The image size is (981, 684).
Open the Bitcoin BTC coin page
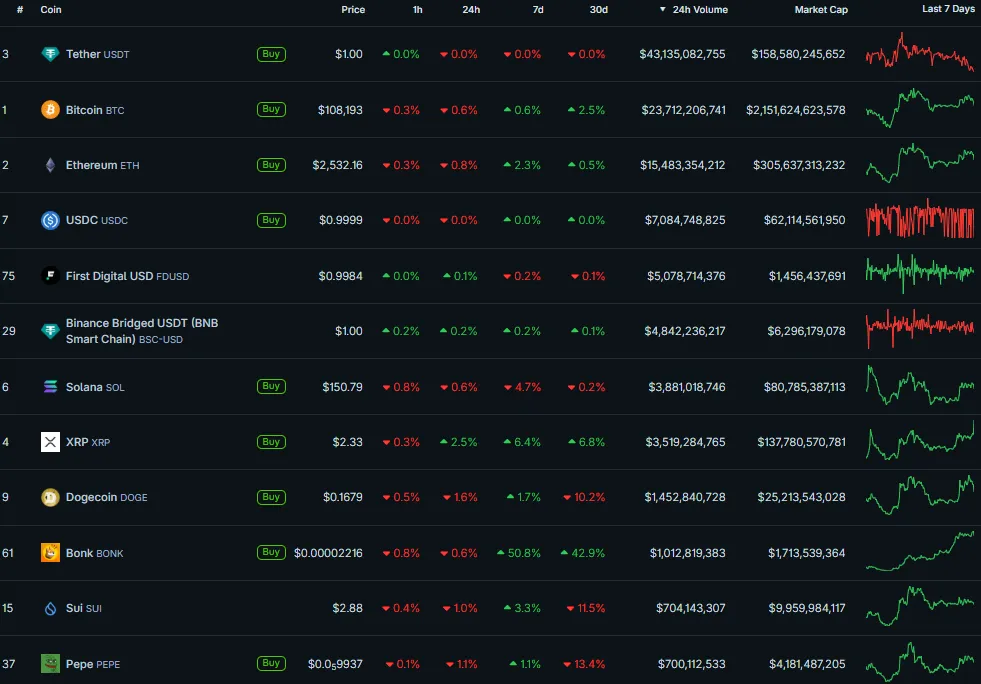coord(95,110)
